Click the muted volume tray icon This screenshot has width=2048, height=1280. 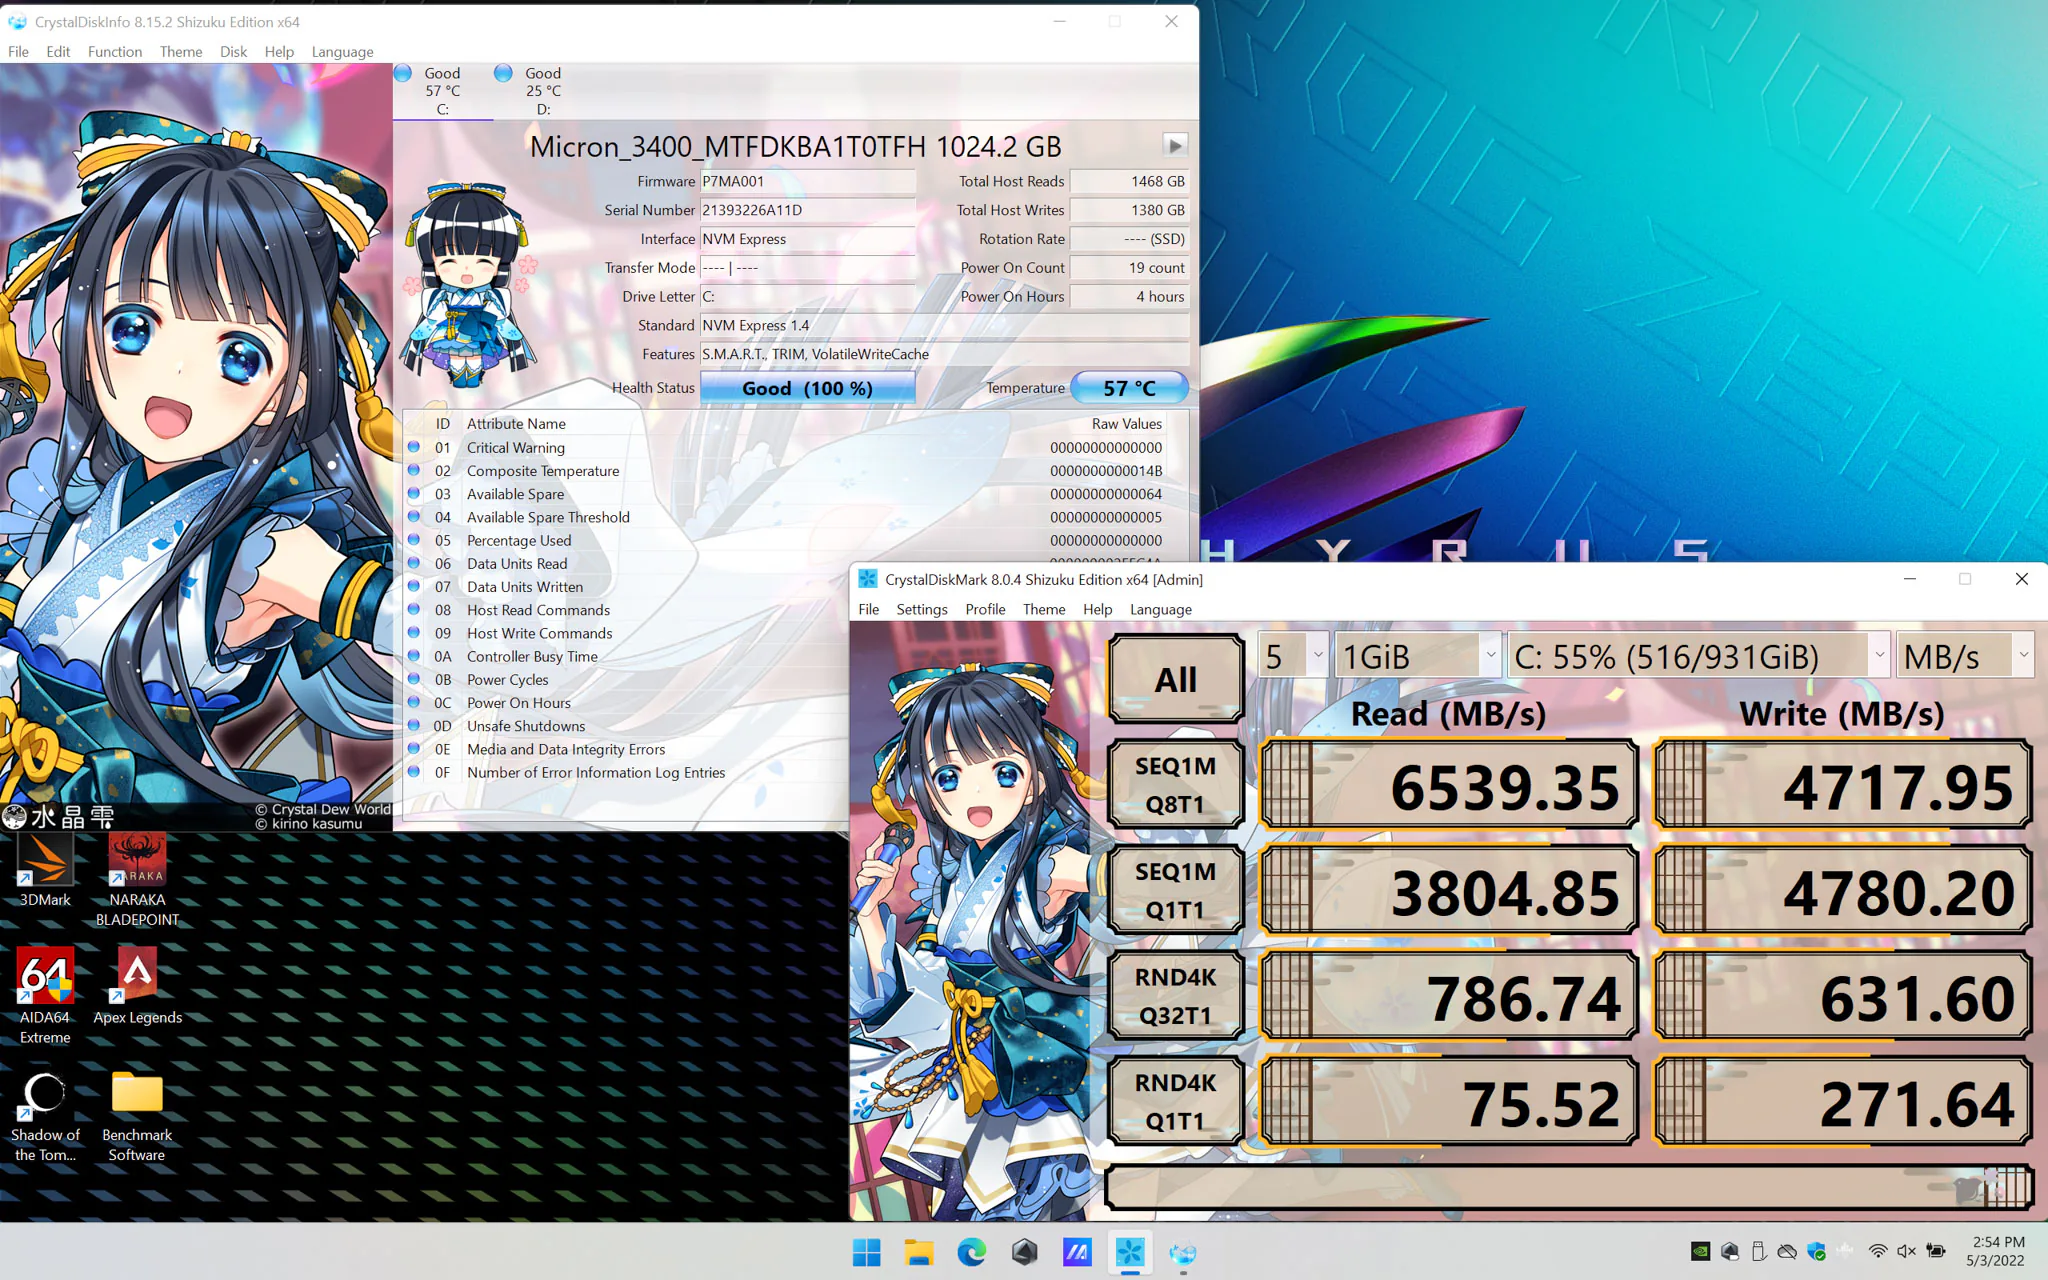(1906, 1251)
